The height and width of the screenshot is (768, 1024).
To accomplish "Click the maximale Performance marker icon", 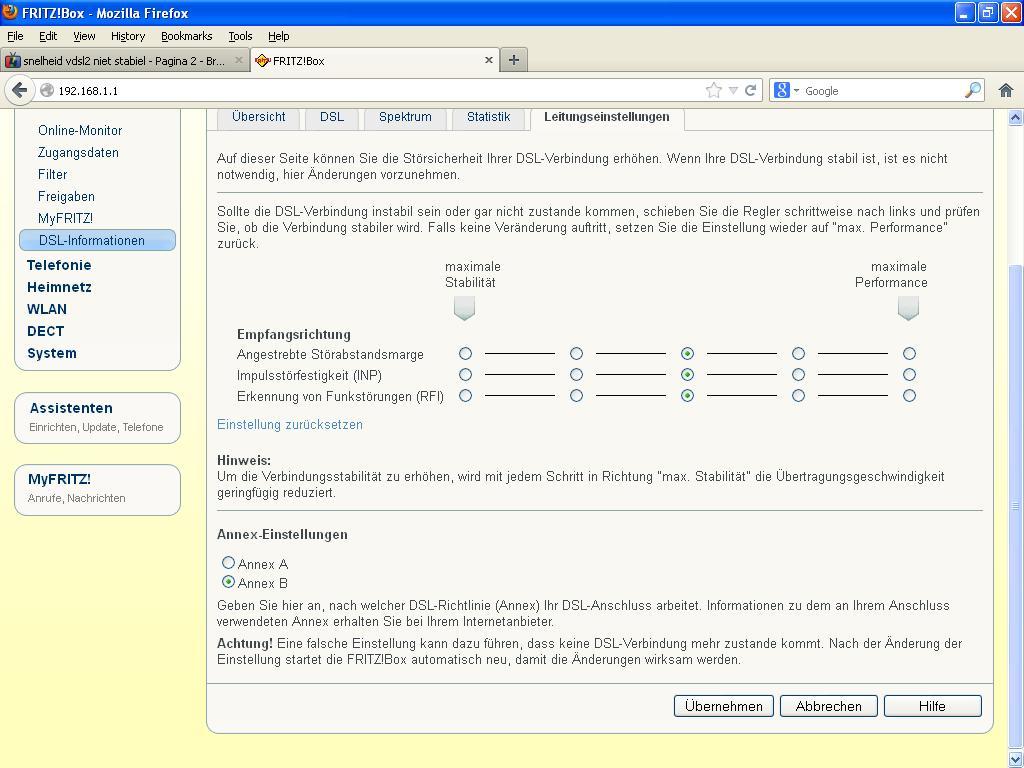I will (908, 309).
